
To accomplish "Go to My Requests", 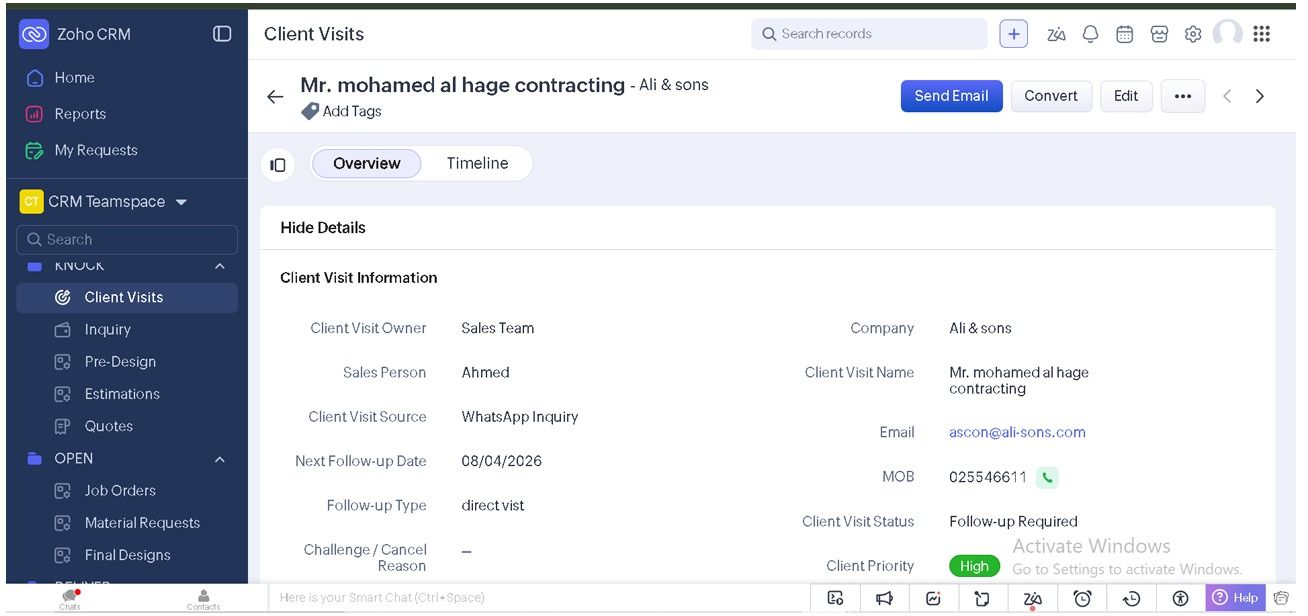I will click(x=96, y=150).
